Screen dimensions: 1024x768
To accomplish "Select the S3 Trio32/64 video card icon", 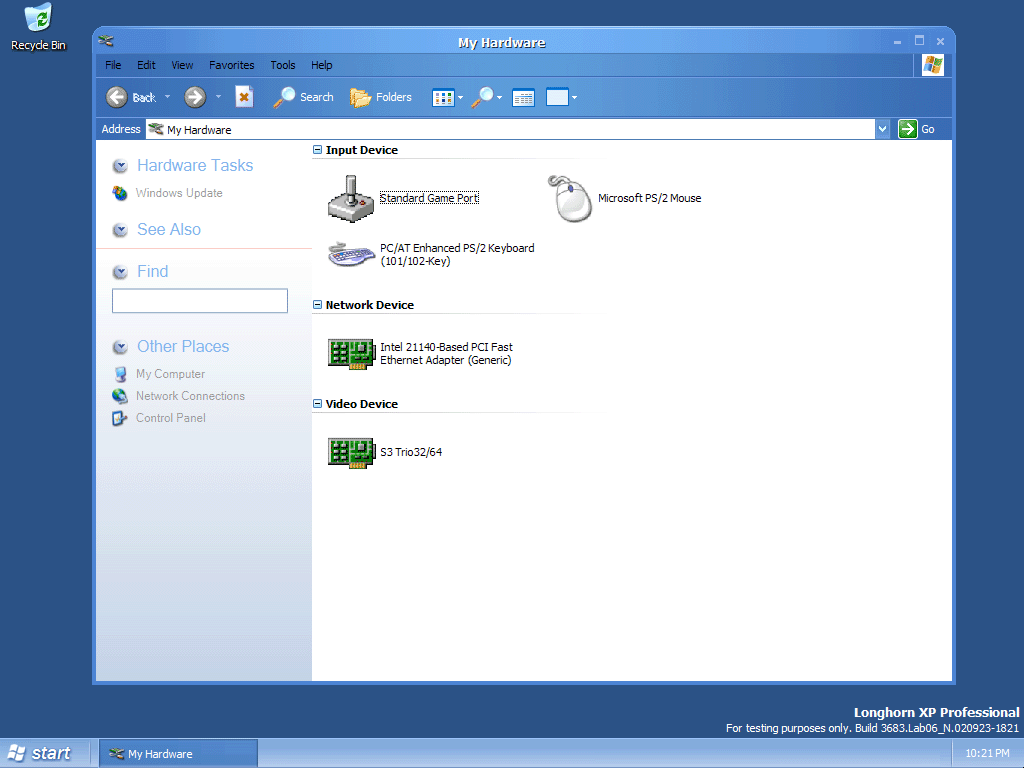I will coord(351,452).
